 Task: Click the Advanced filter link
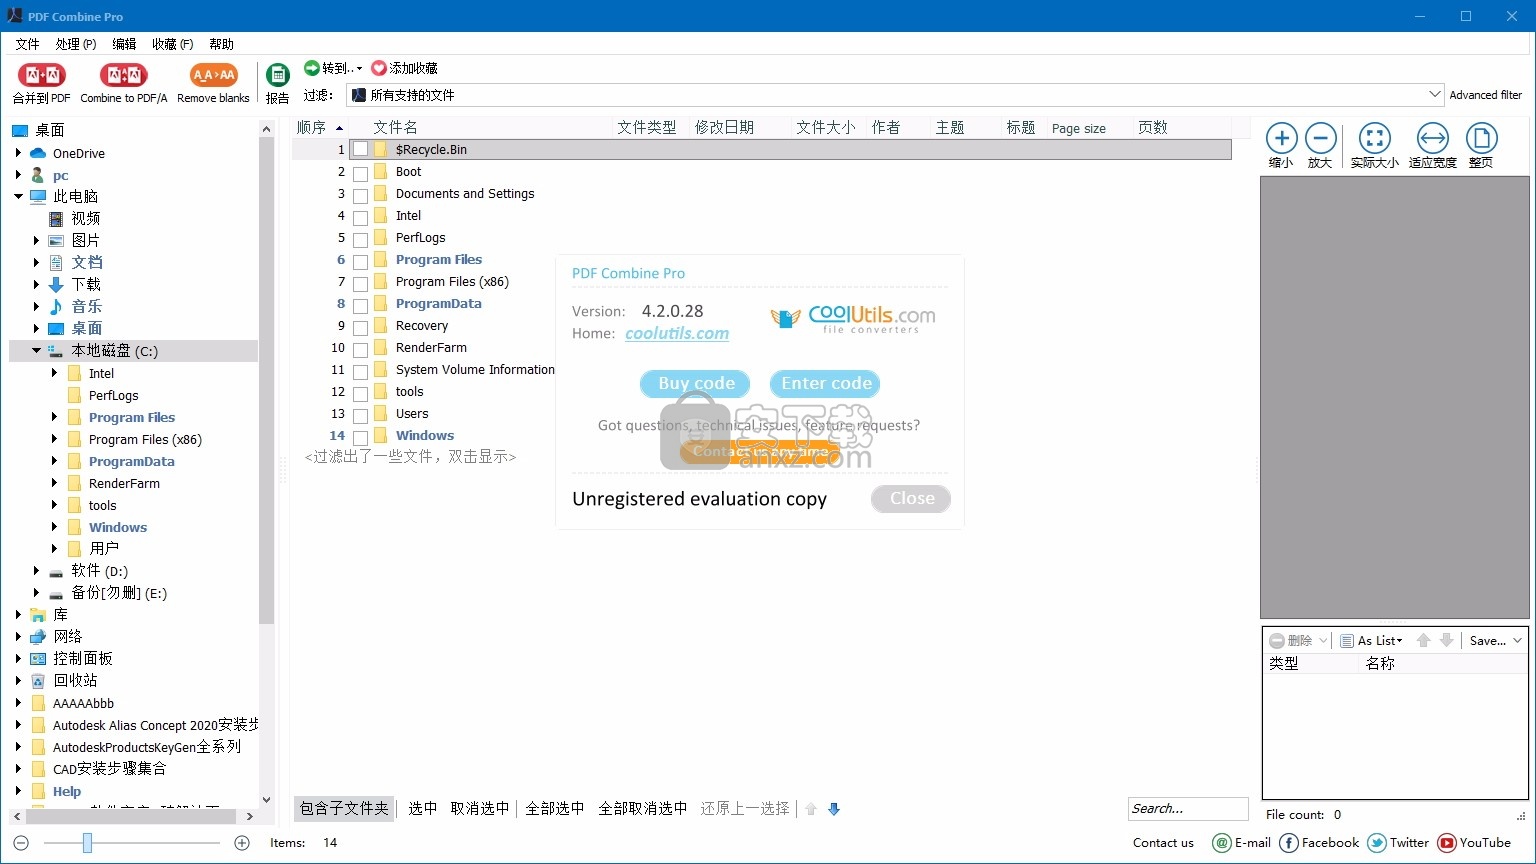tap(1486, 95)
